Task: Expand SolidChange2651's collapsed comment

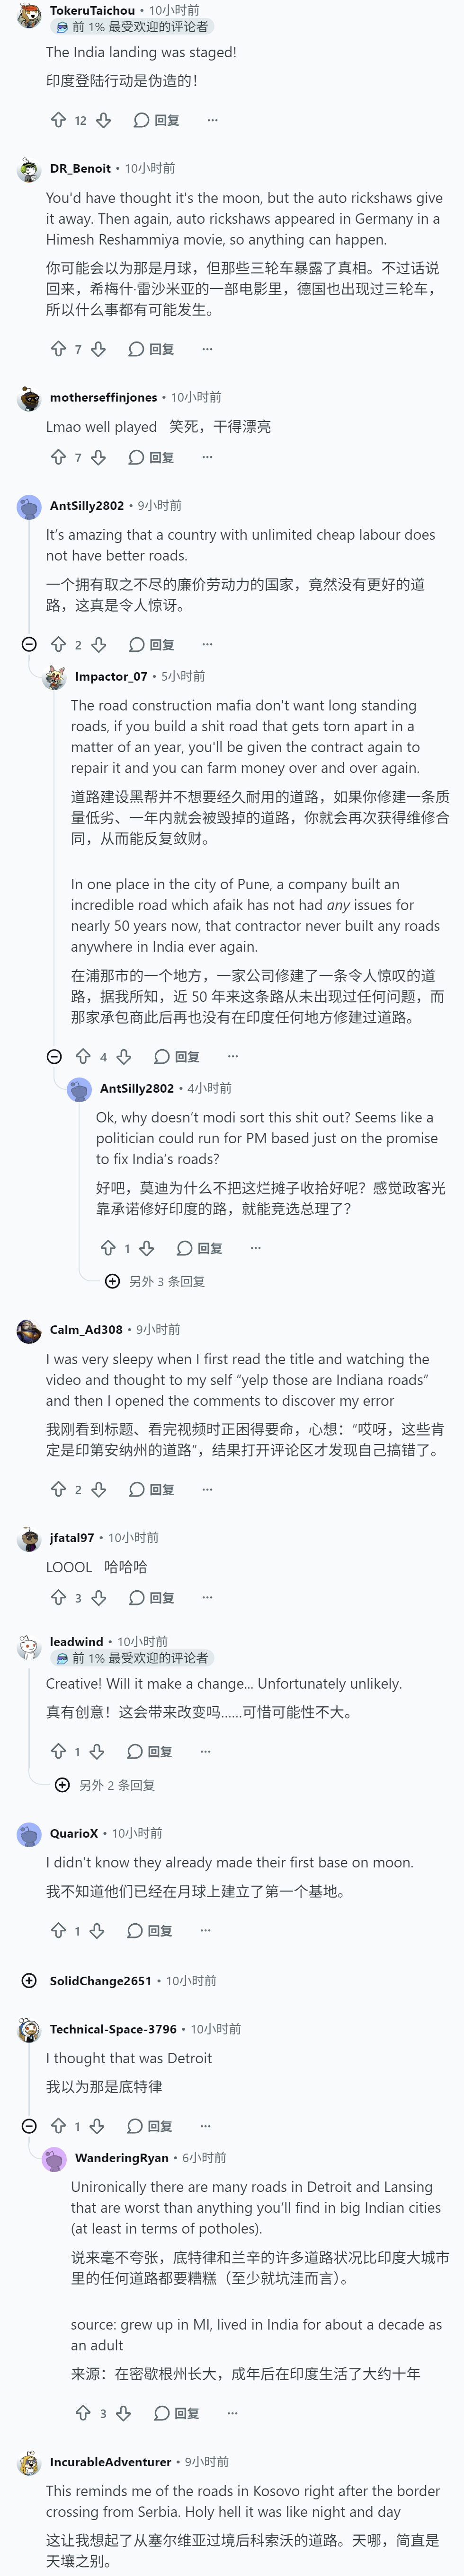Action: coord(29,1980)
